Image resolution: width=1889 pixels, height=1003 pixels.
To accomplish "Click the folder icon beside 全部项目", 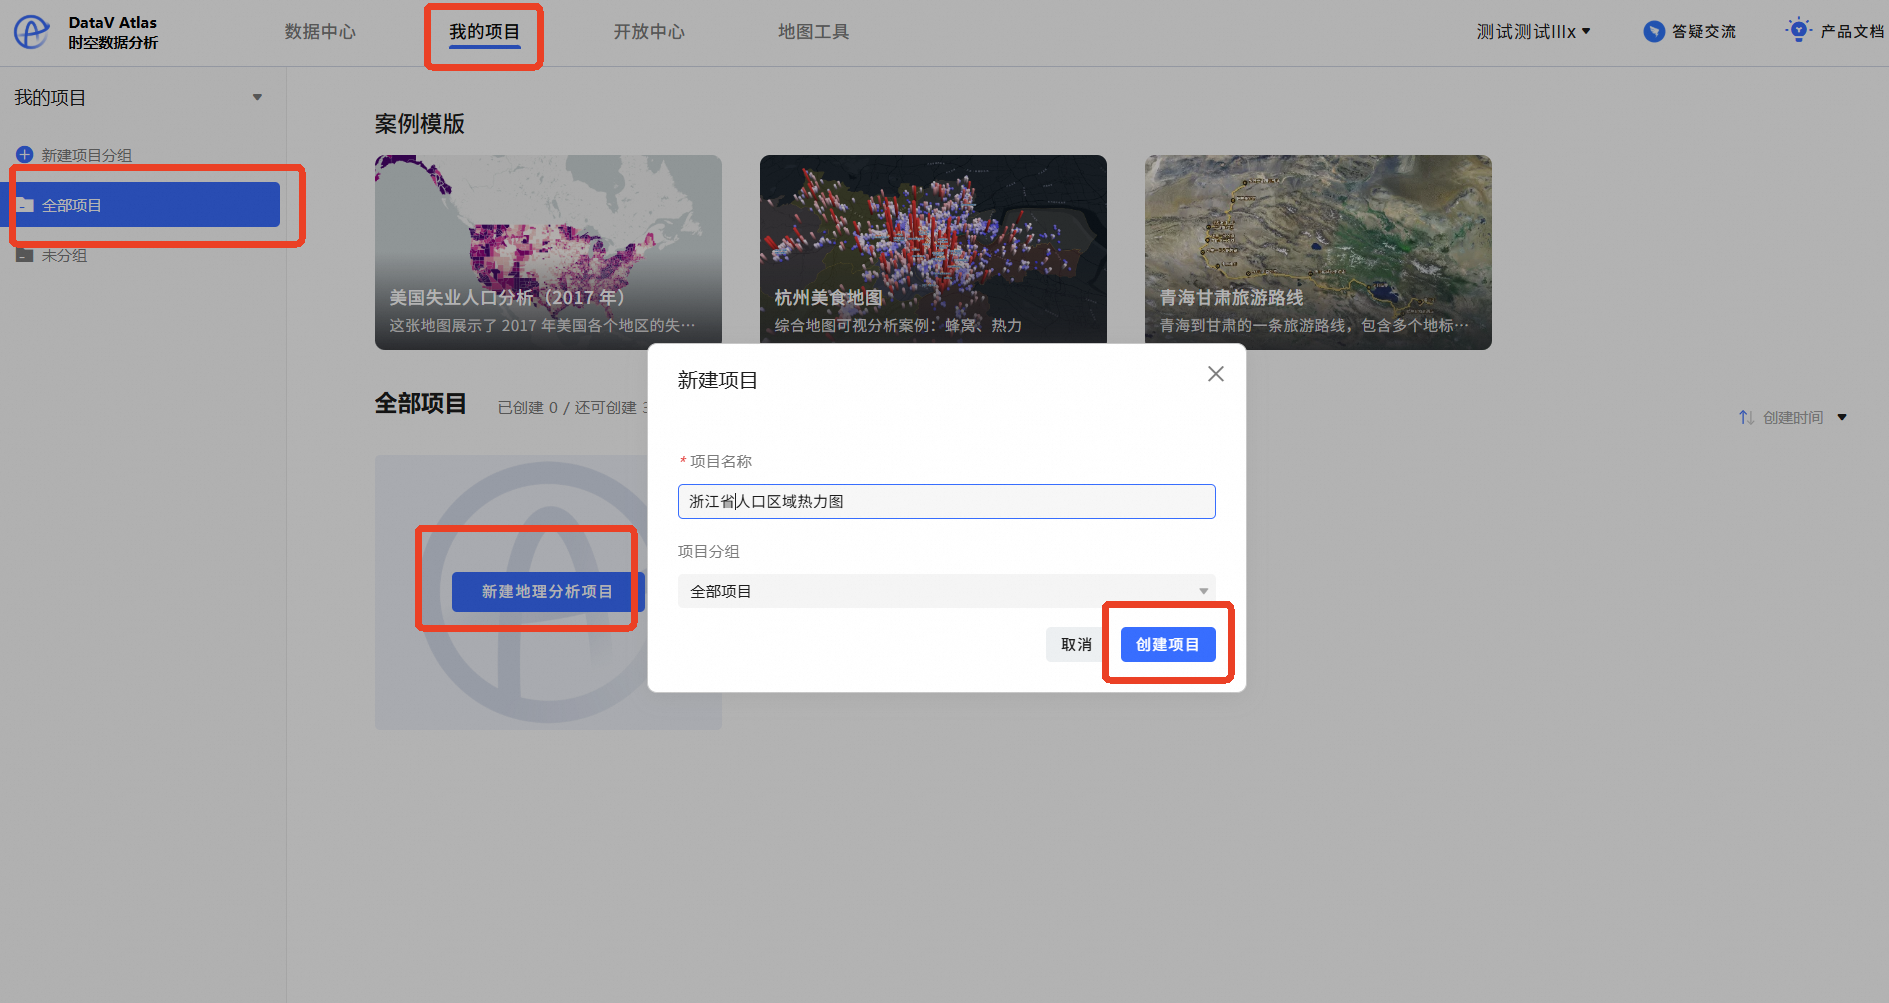I will (x=25, y=205).
